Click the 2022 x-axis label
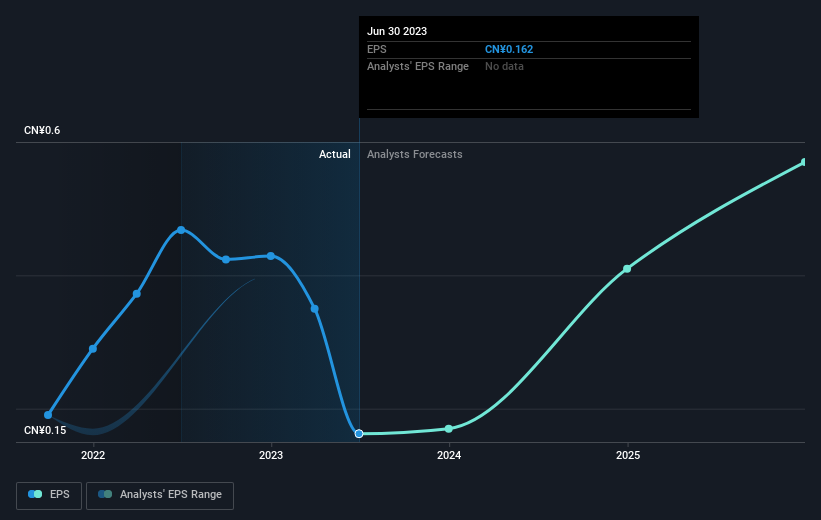This screenshot has width=821, height=520. (x=93, y=455)
